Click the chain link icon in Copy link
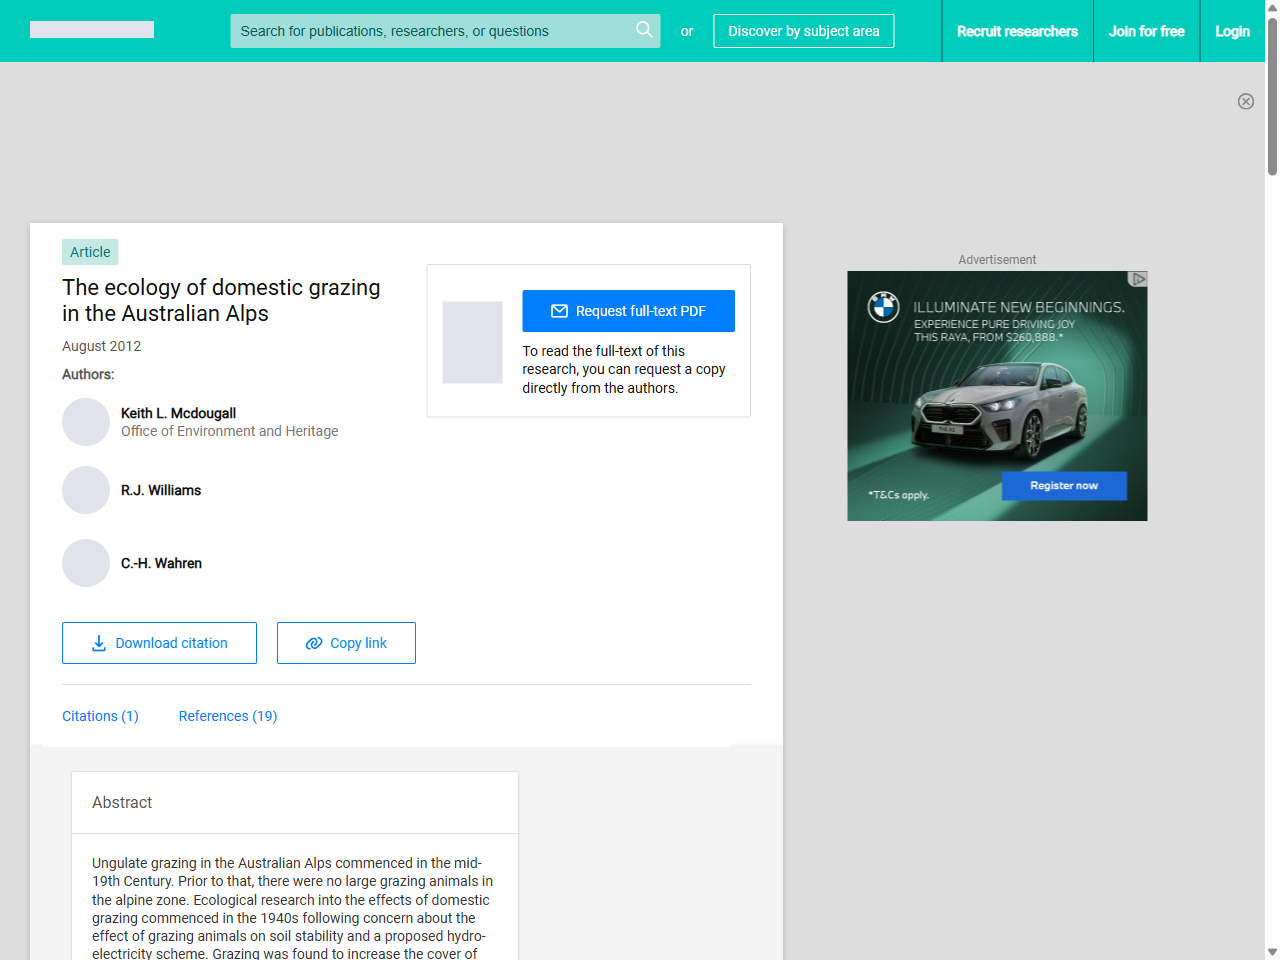 [313, 643]
